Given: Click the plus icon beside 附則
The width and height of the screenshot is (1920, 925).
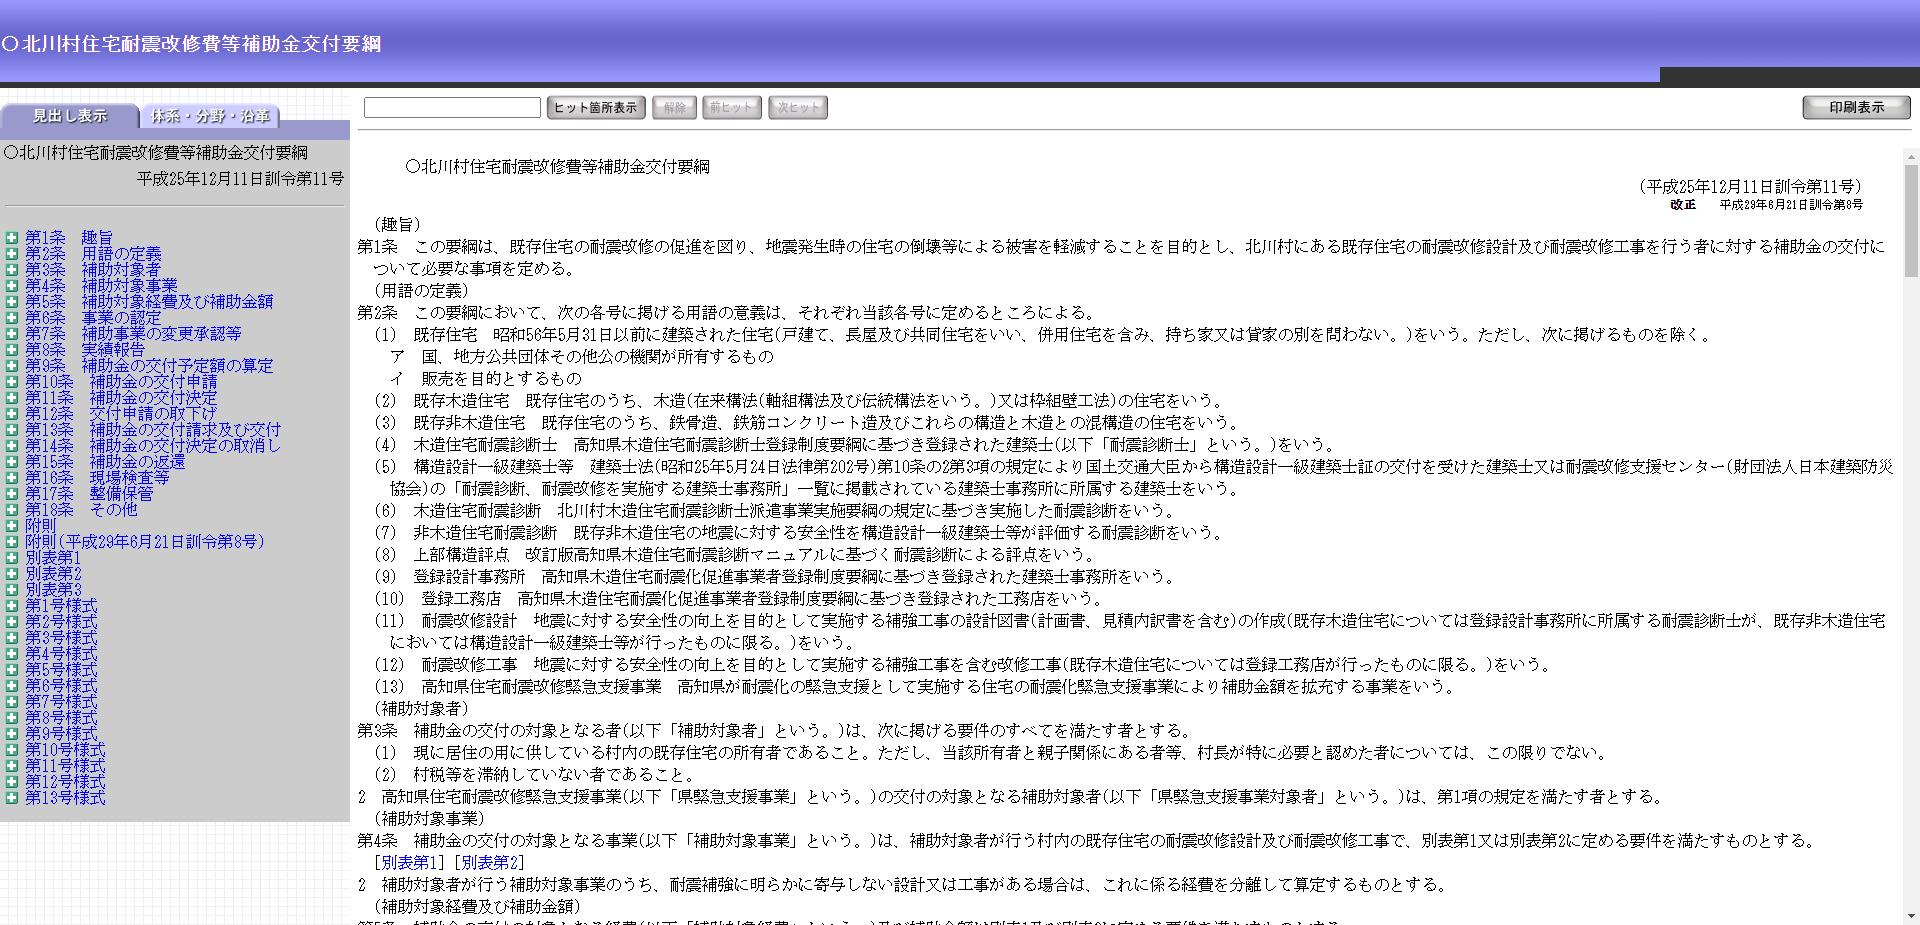Looking at the screenshot, I should click(12, 526).
